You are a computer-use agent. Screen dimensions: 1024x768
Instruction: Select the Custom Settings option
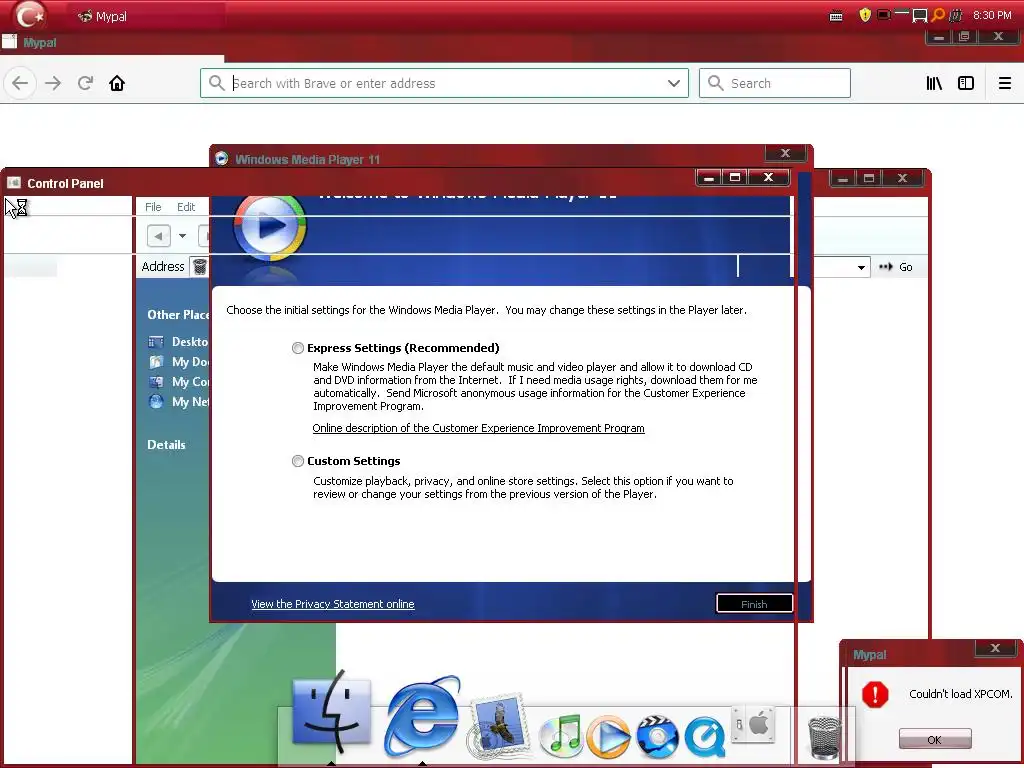tap(298, 461)
